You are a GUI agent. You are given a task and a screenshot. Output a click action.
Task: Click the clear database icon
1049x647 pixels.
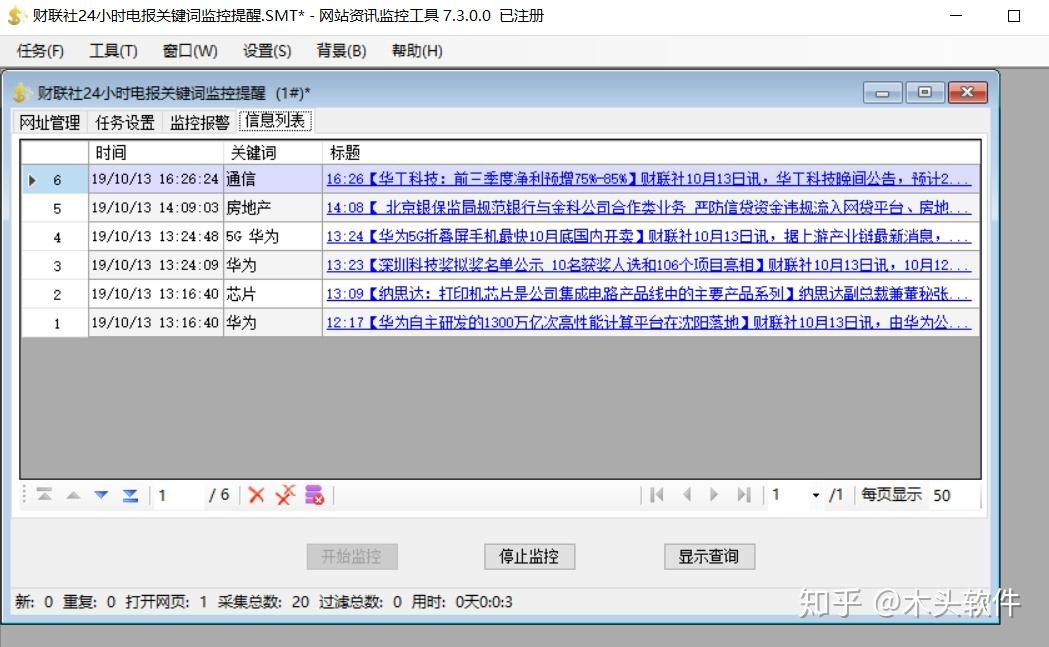(314, 495)
